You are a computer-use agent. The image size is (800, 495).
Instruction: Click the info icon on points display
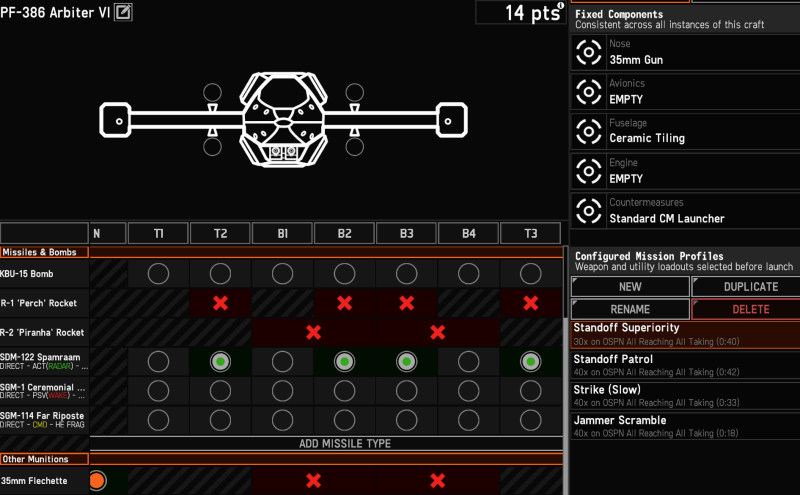pos(561,6)
